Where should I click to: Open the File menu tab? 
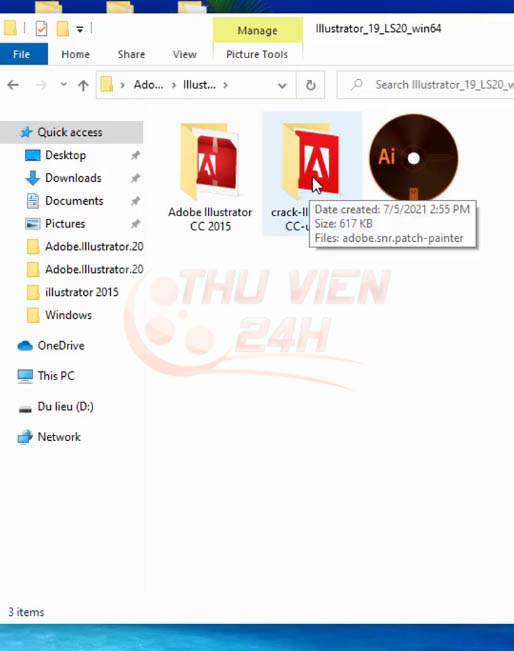tap(22, 54)
